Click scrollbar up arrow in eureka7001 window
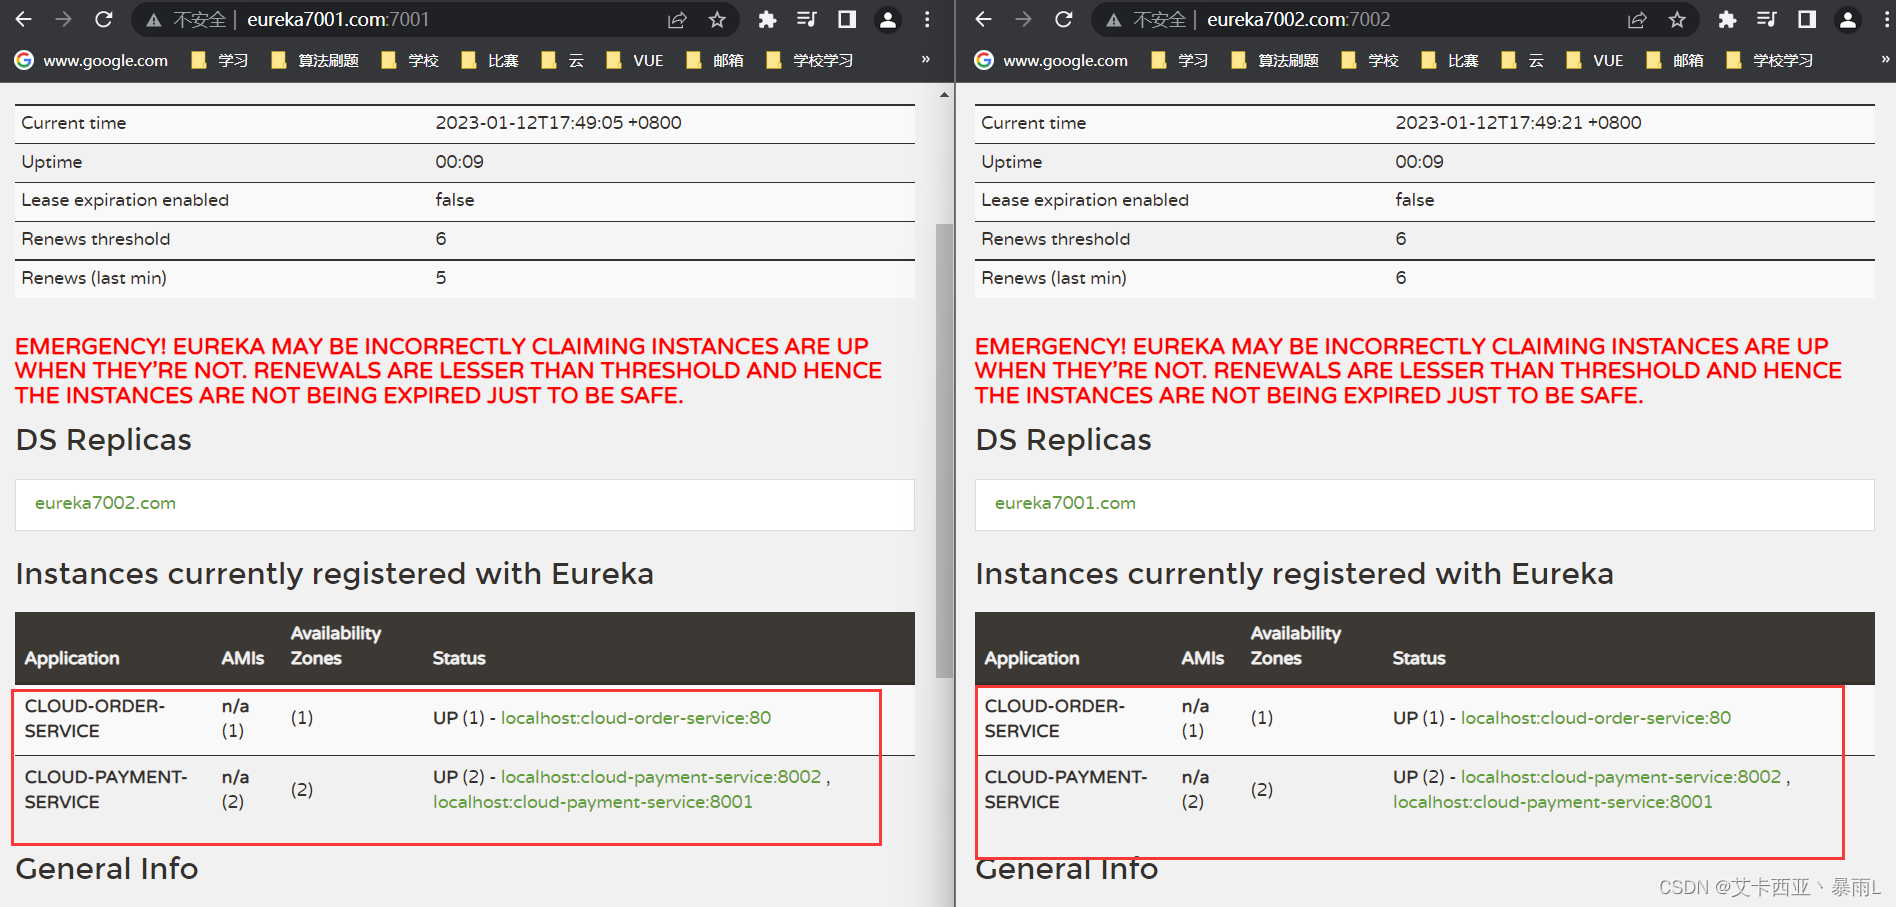The image size is (1896, 907). 944,95
